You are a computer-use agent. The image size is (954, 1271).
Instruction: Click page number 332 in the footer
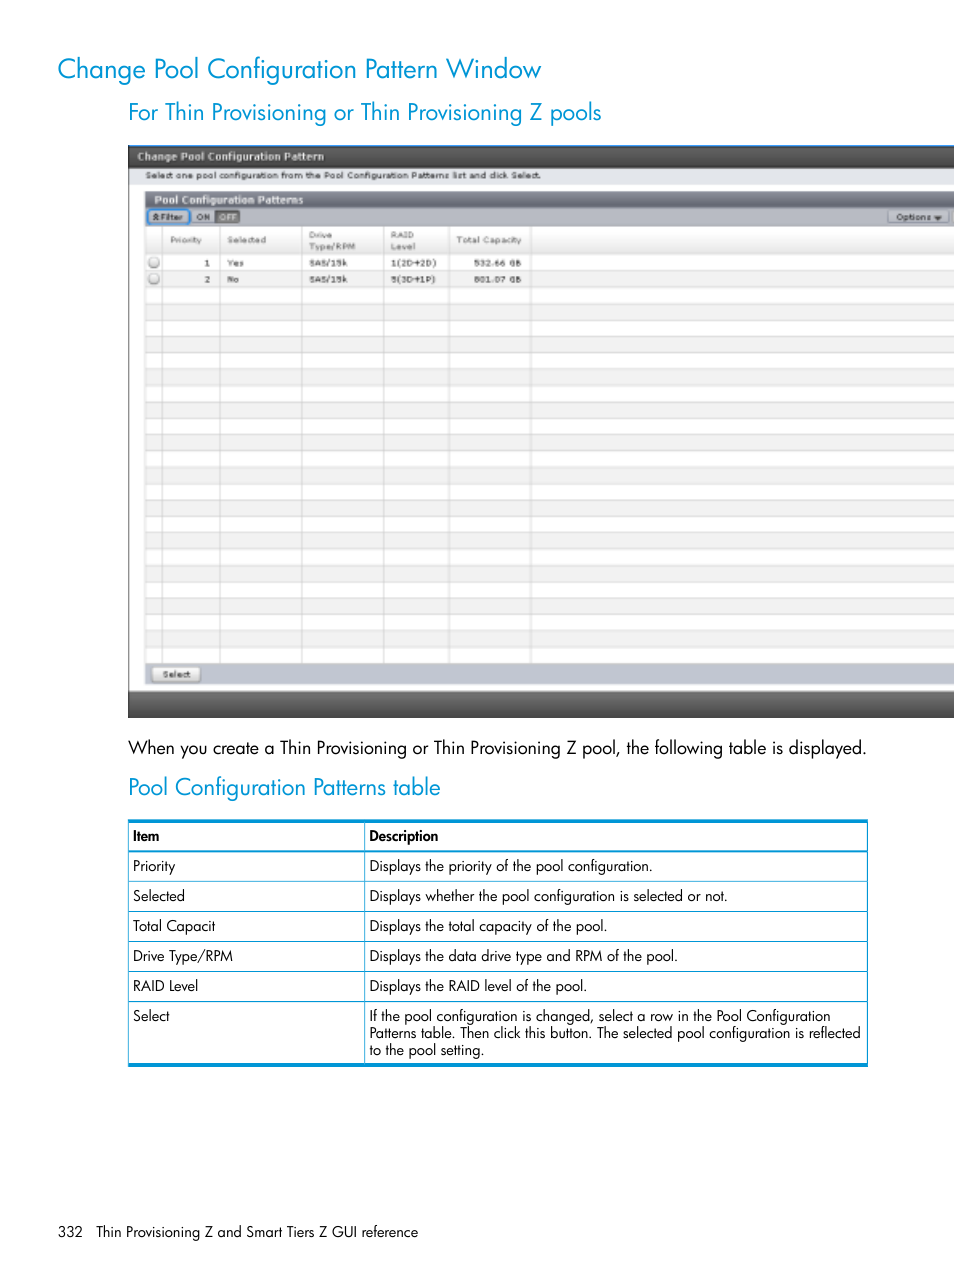(70, 1232)
